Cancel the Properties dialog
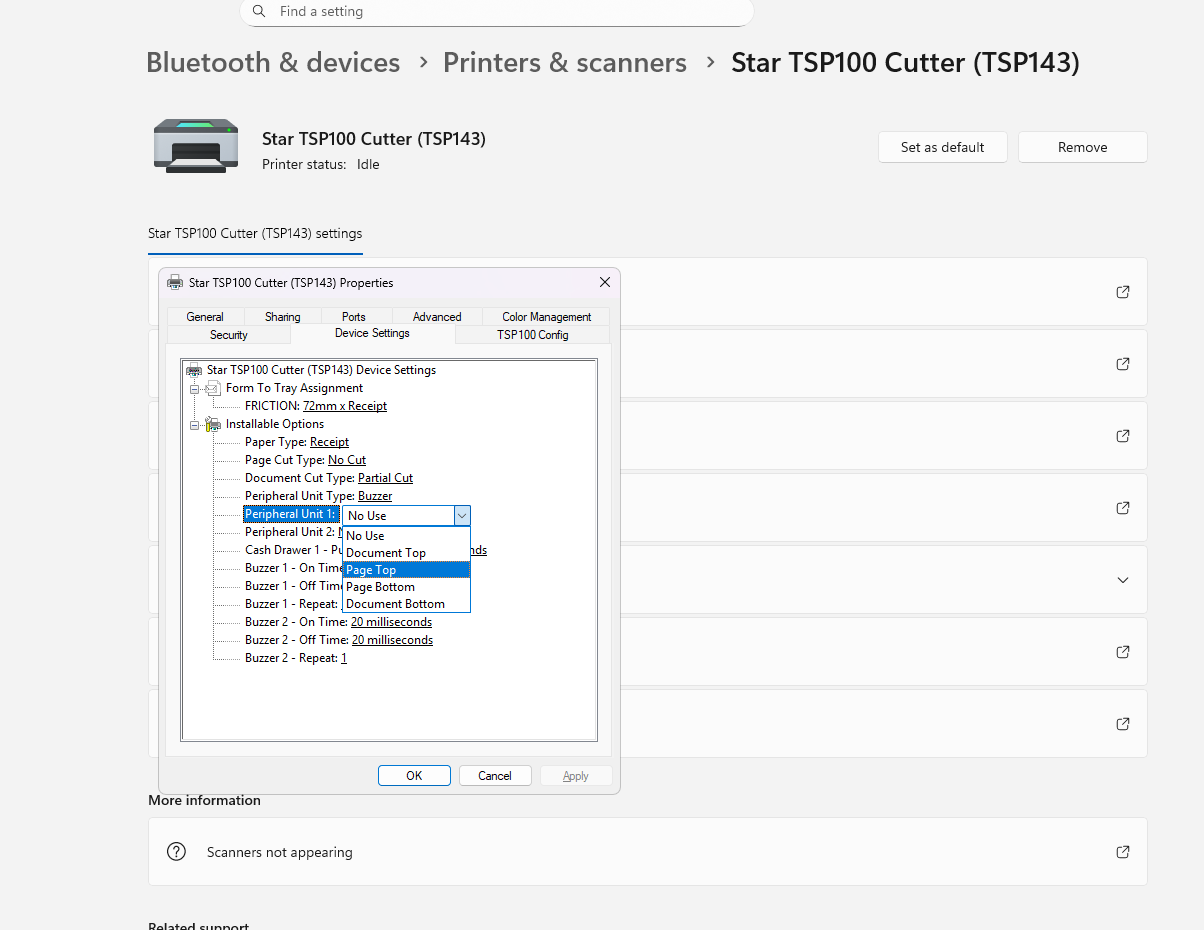The width and height of the screenshot is (1204, 930). tap(495, 776)
